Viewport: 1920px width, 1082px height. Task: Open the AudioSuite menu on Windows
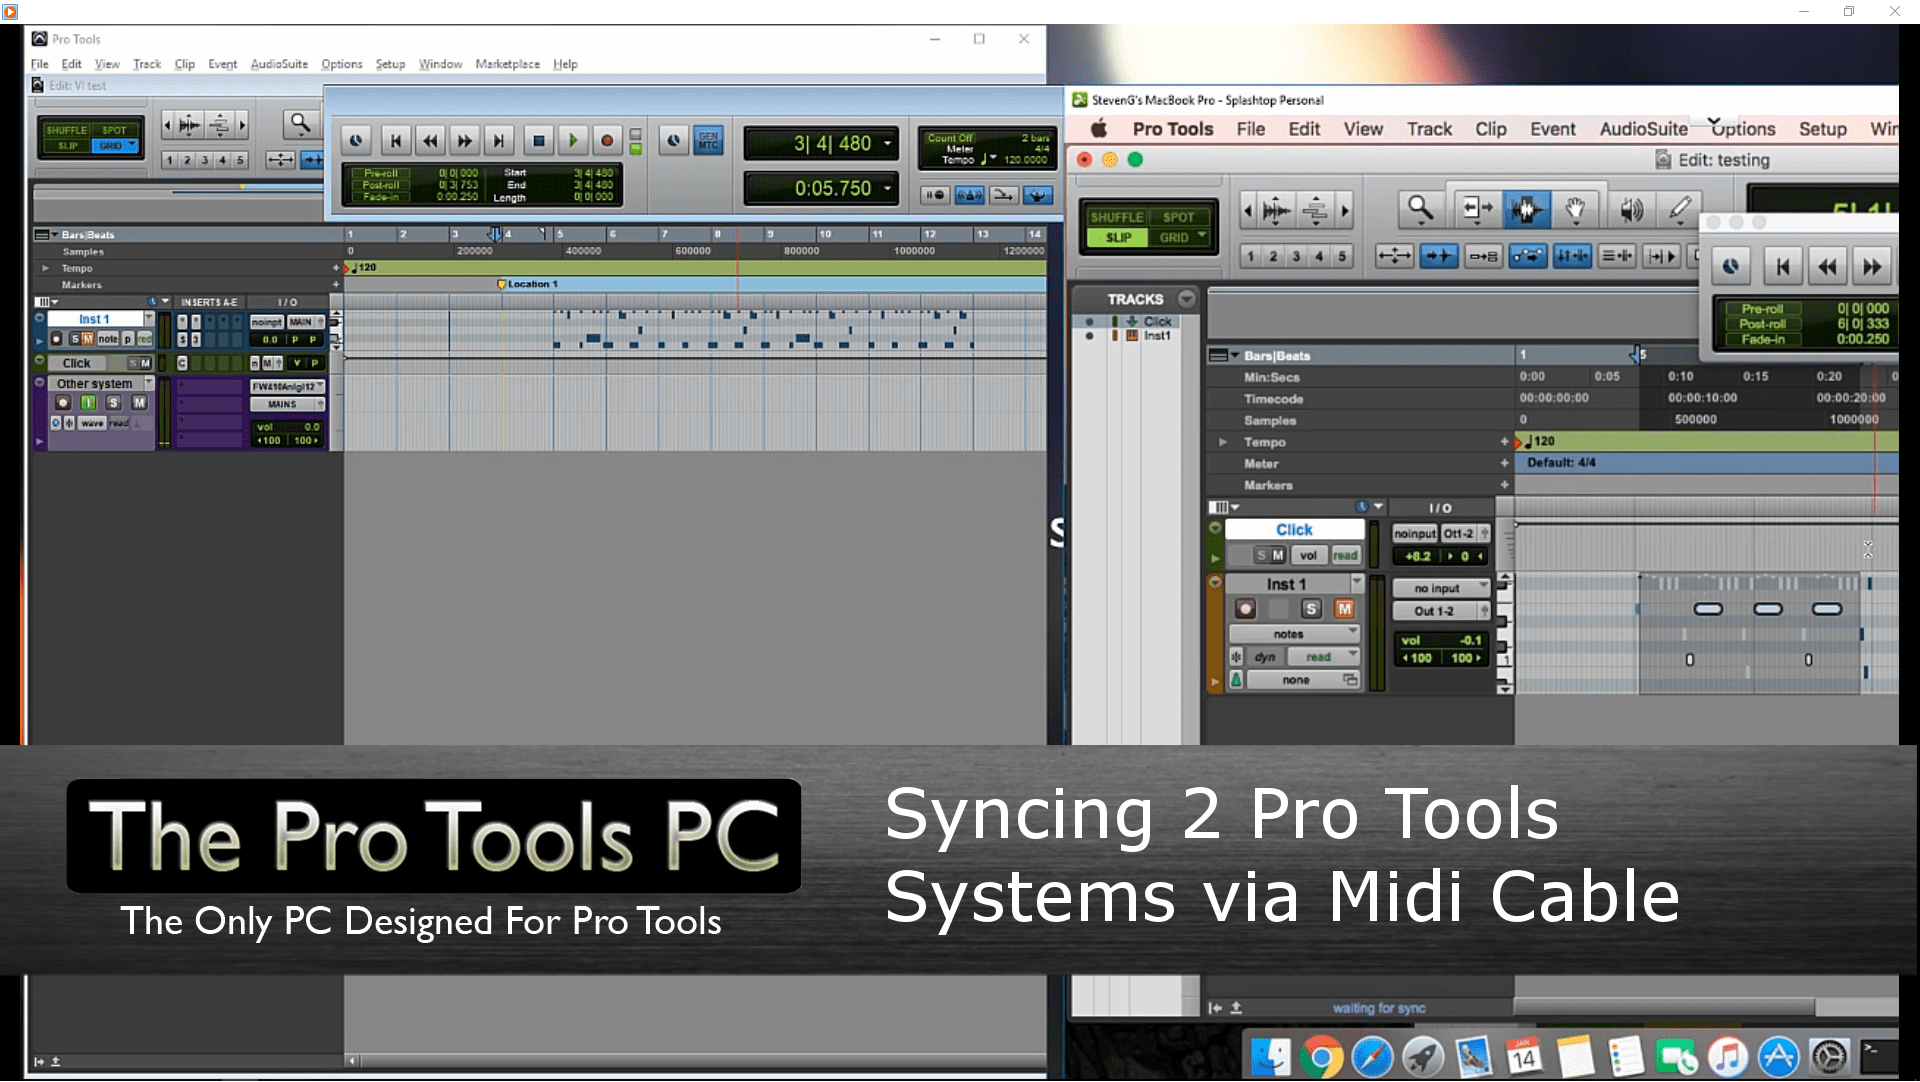click(x=279, y=64)
